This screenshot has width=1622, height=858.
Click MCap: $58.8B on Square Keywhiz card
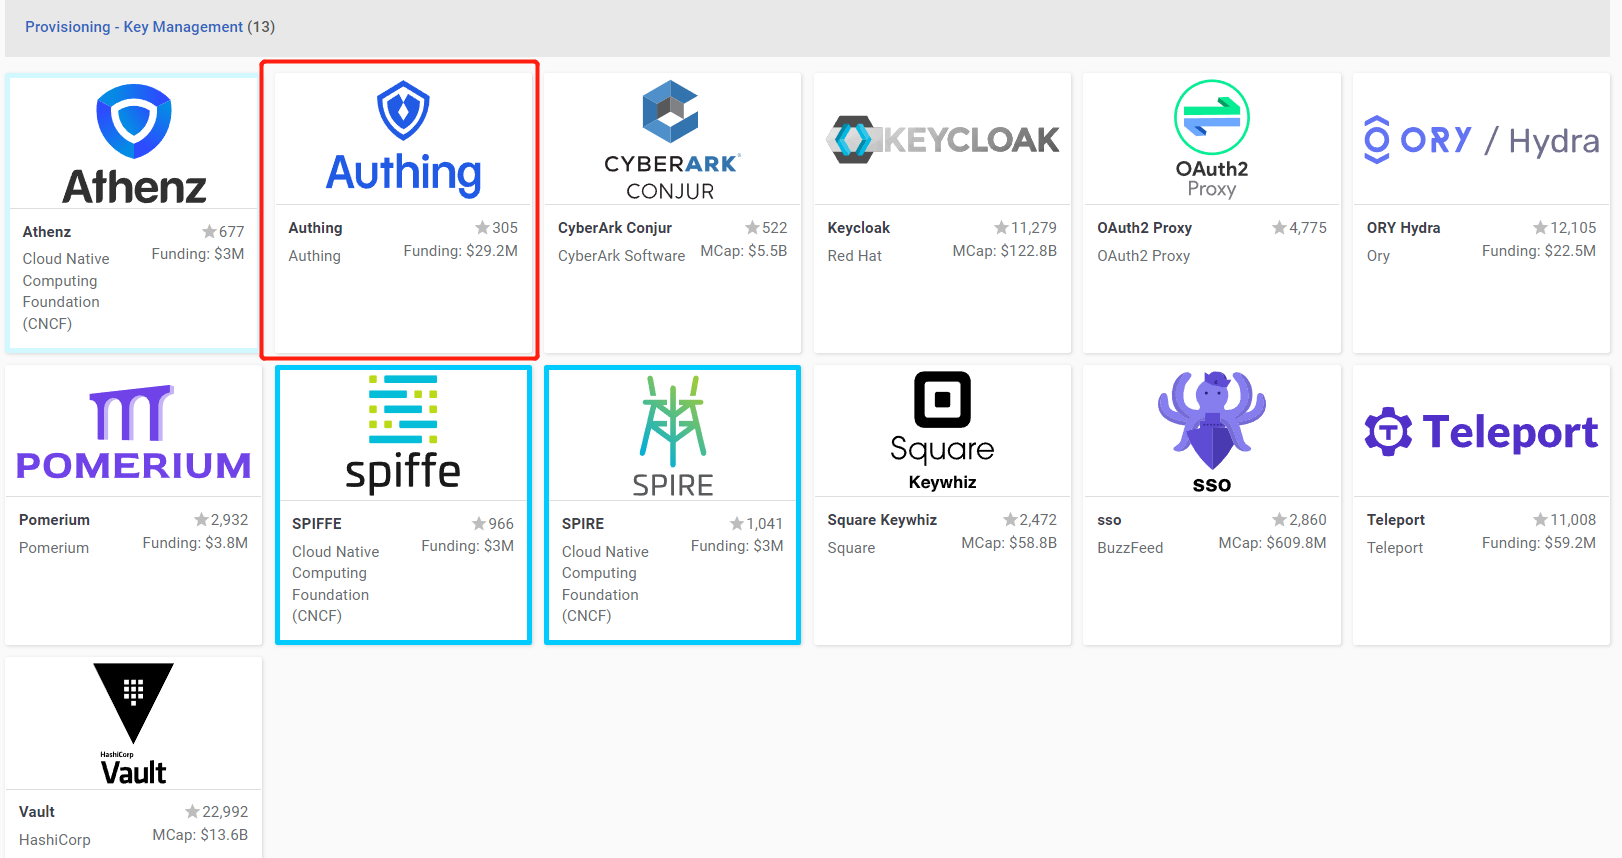coord(1009,543)
